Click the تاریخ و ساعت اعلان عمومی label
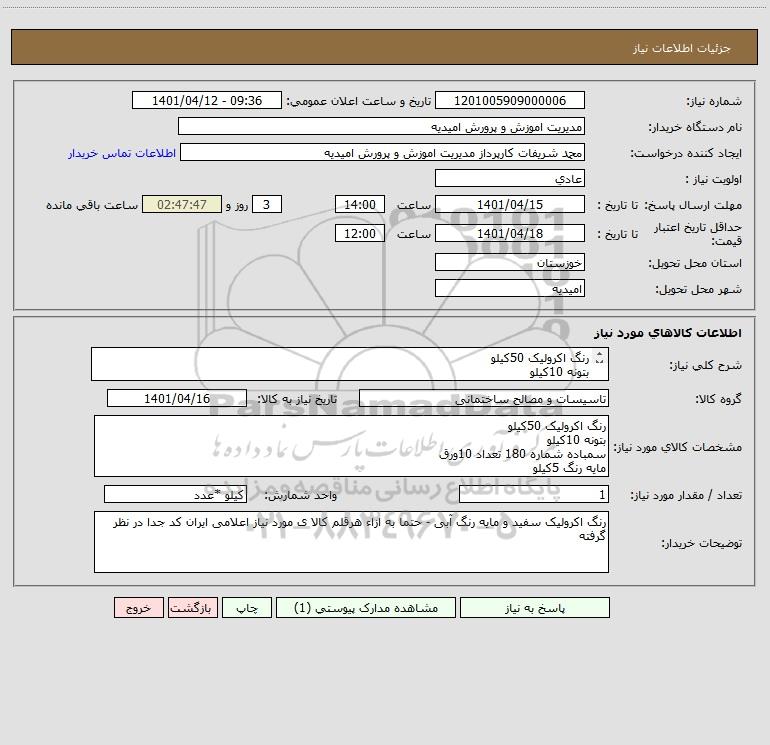Screen dimensions: 770x745 tap(358, 102)
